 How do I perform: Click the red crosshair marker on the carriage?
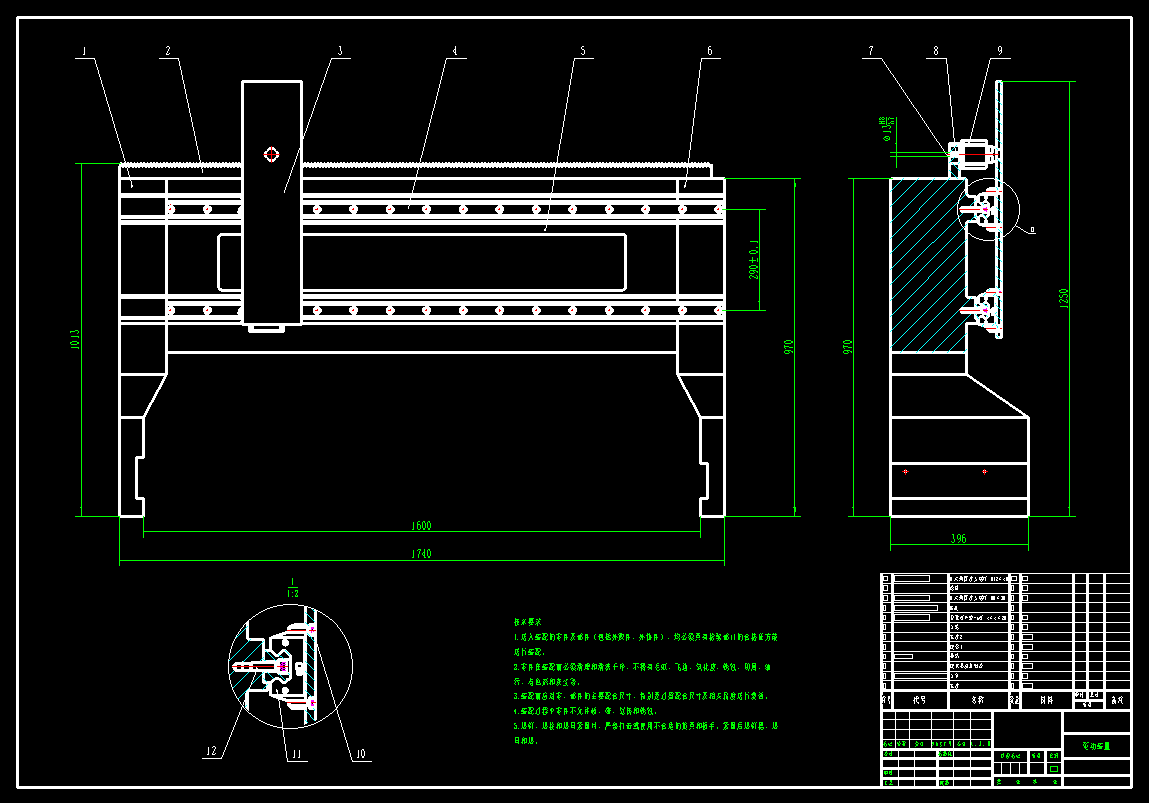(271, 155)
